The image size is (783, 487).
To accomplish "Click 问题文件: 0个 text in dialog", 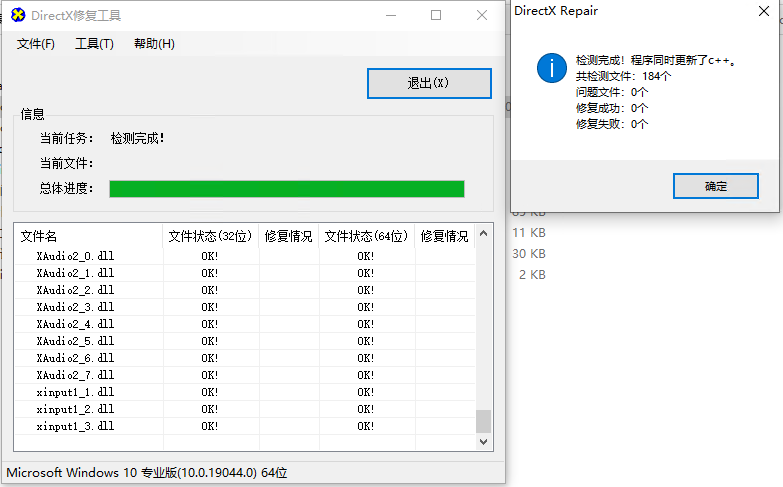I will click(612, 92).
